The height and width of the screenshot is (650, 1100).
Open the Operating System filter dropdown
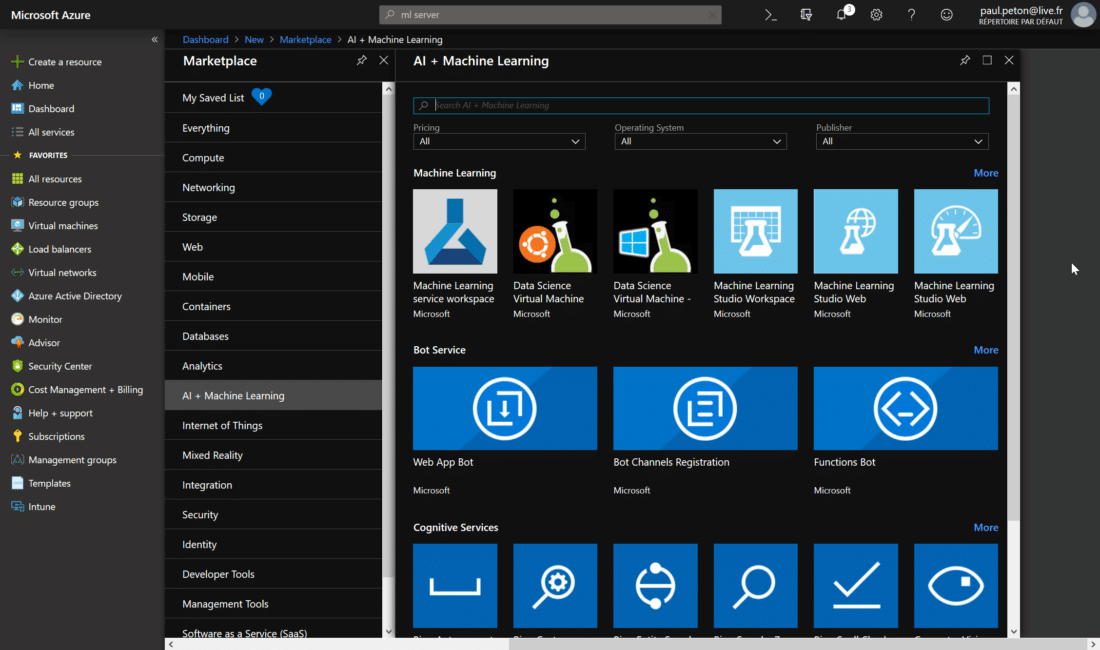(700, 141)
